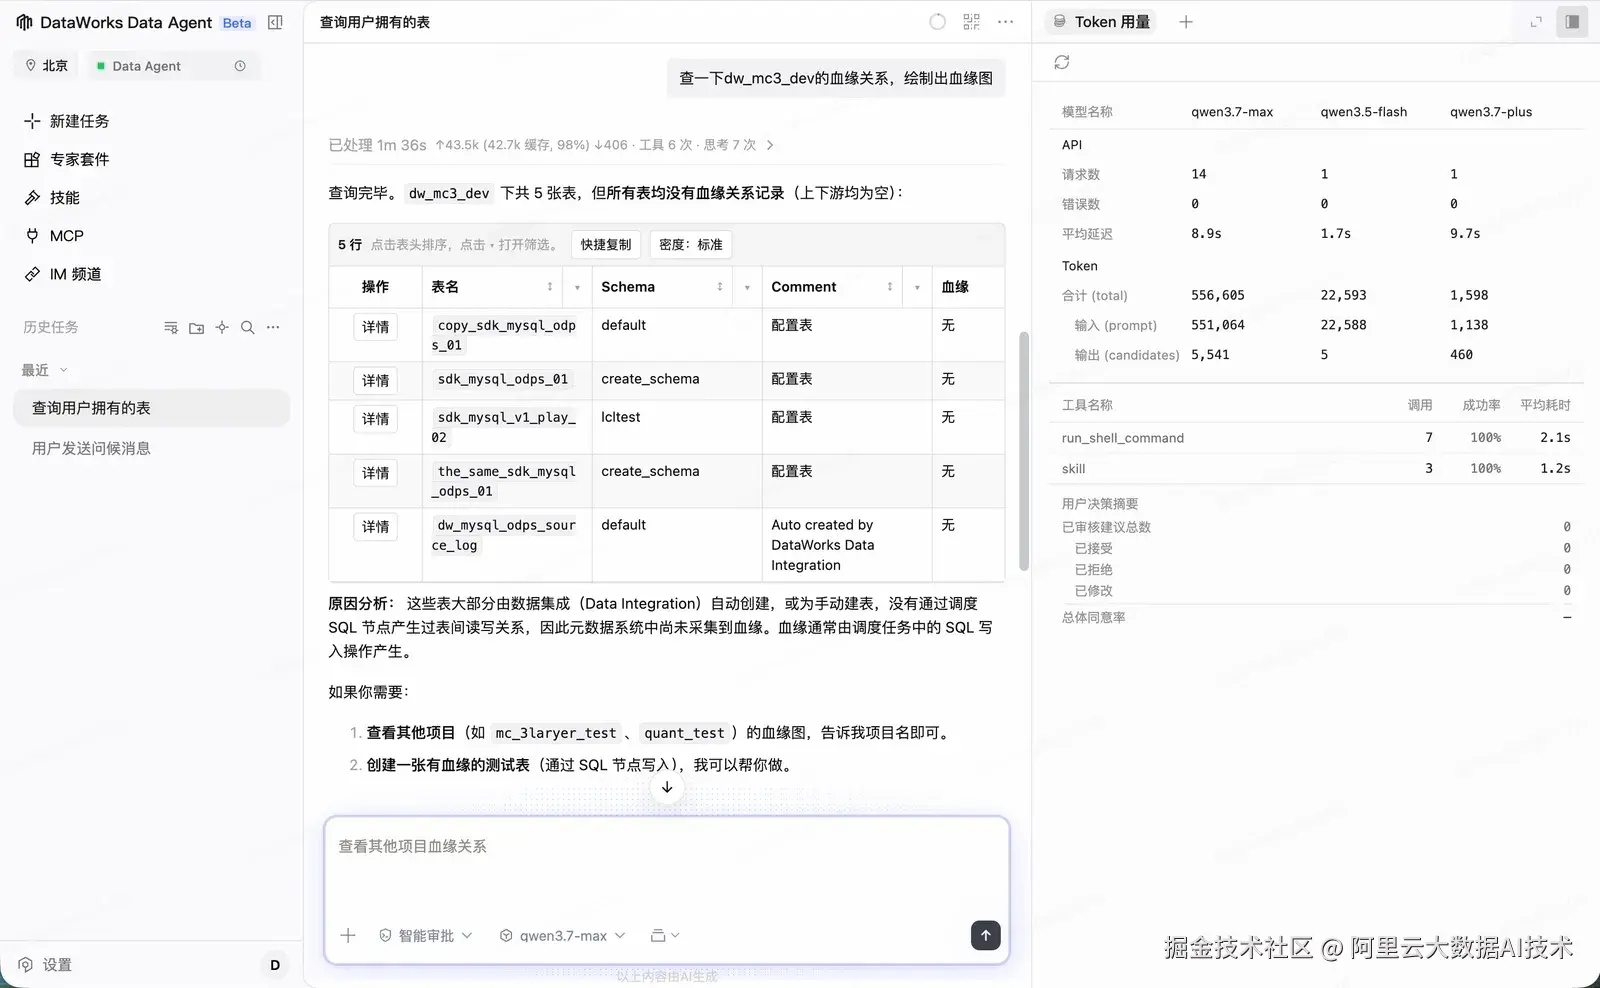
Task: Open the 技能 skills section
Action: point(52,198)
